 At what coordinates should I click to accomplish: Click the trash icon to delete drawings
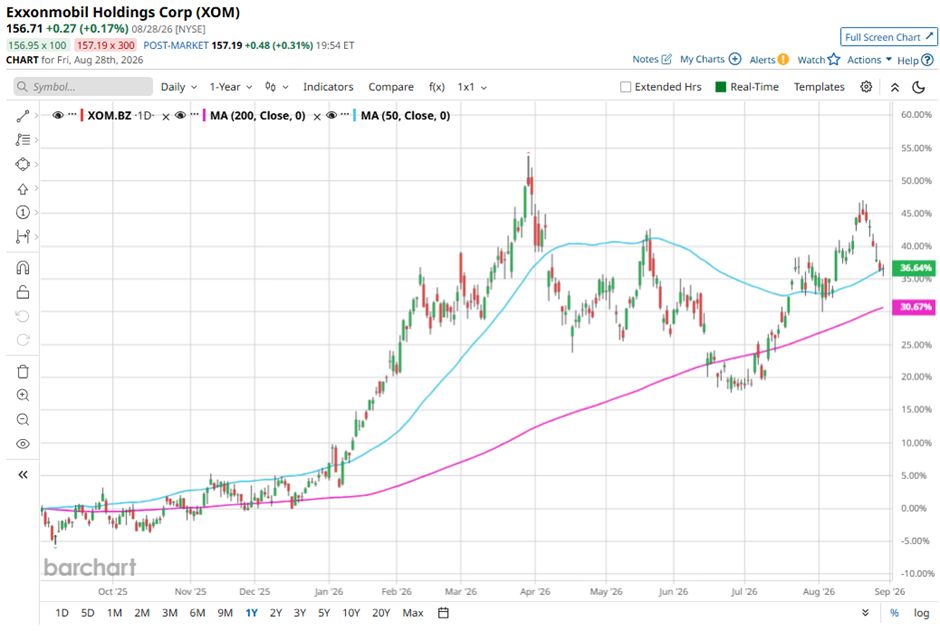coord(23,372)
